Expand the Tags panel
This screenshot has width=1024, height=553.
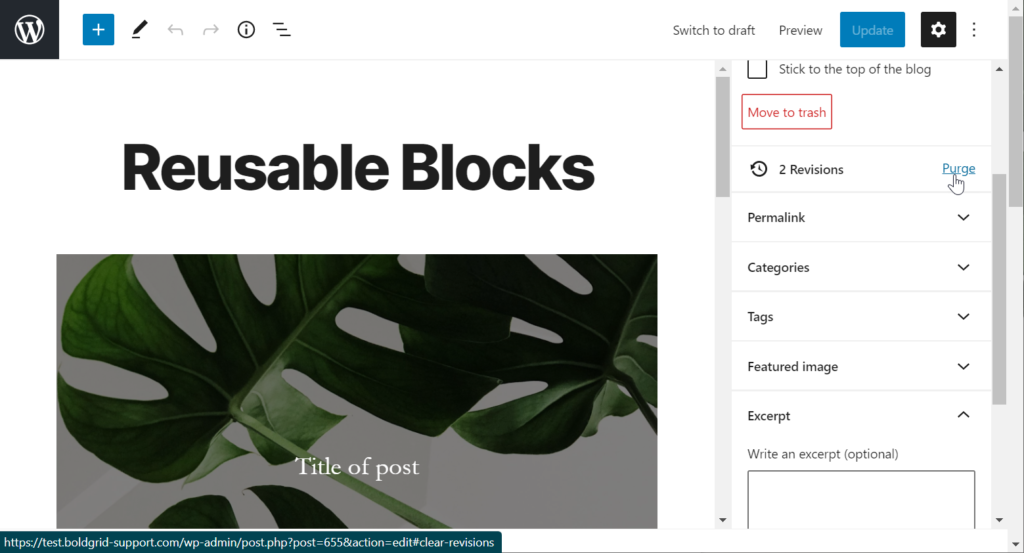tap(862, 317)
